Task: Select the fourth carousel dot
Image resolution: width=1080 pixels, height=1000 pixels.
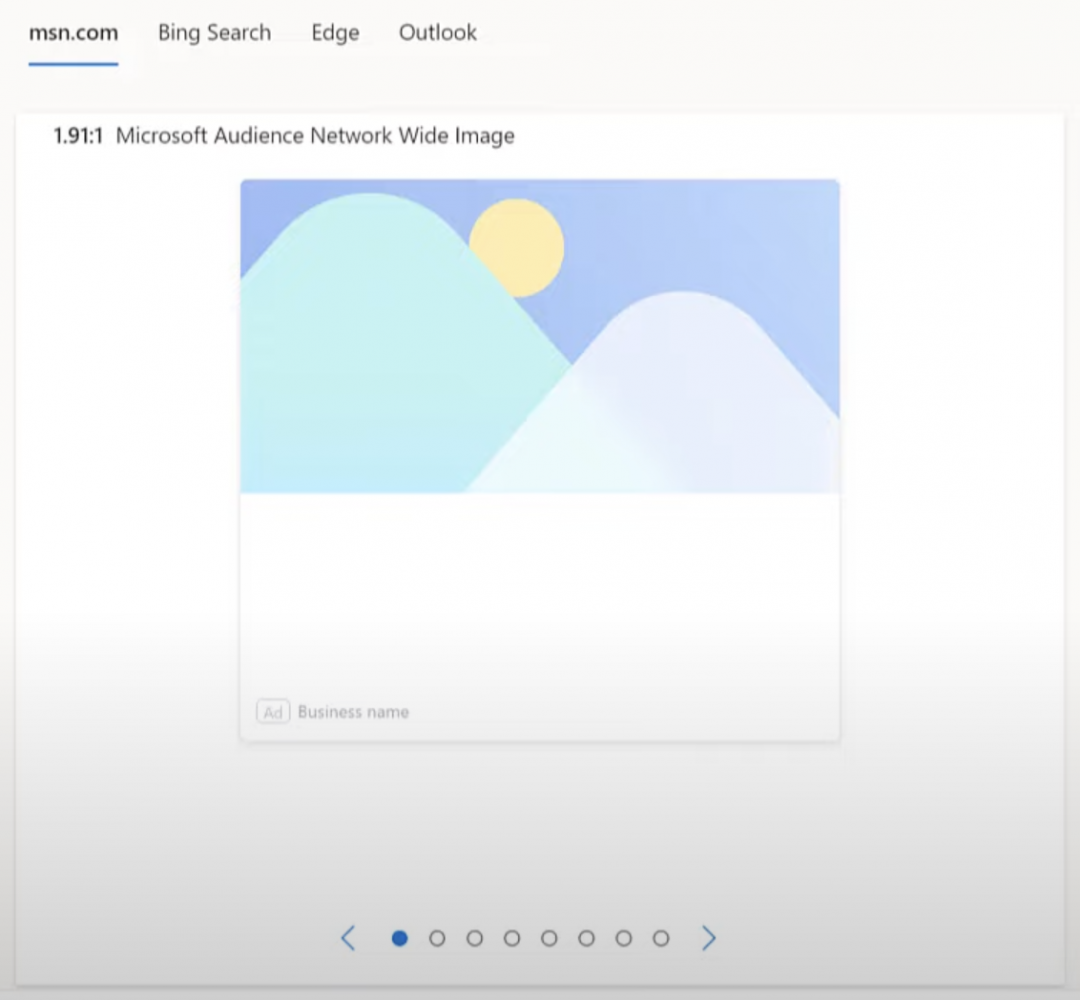Action: pyautogui.click(x=512, y=938)
